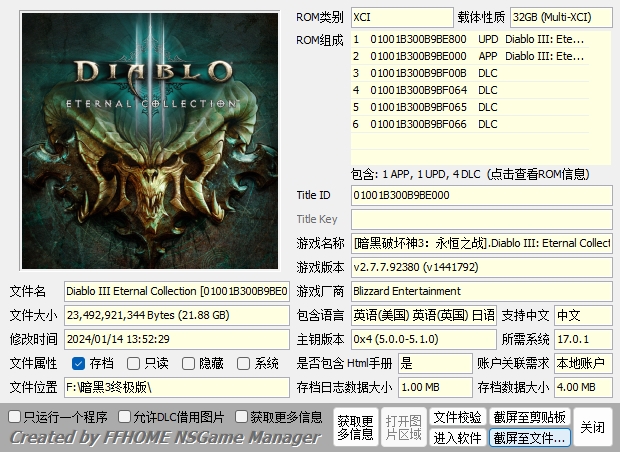Click the 账户关联需求 本地账户 field
The image size is (620, 452).
pos(584,363)
